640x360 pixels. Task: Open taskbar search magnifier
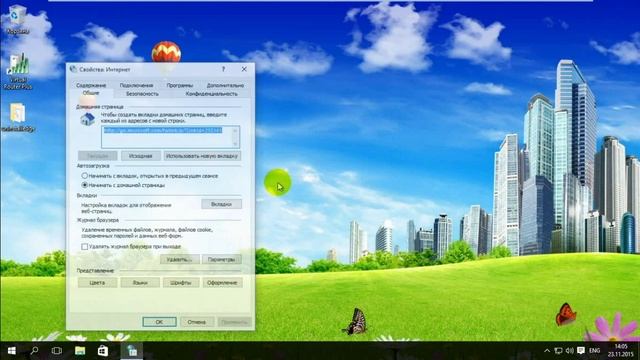(34, 351)
